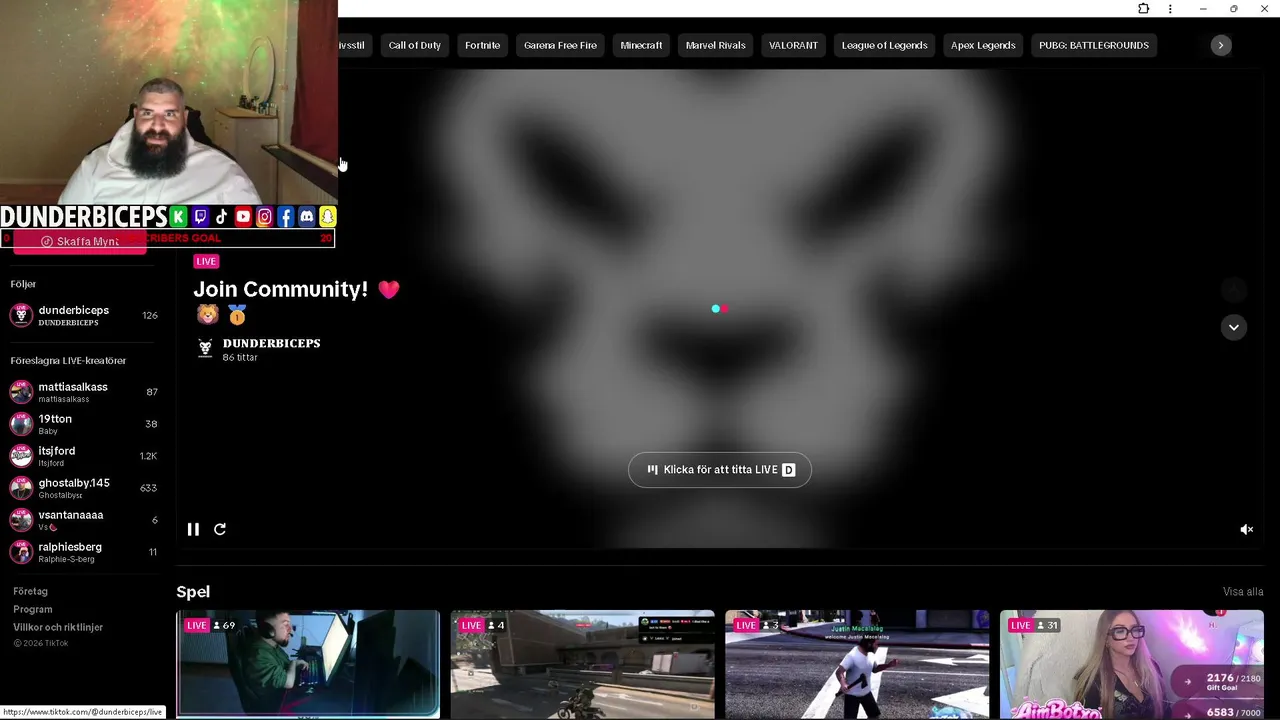Select the Apex Legends category
This screenshot has height=720, width=1280.
click(983, 45)
